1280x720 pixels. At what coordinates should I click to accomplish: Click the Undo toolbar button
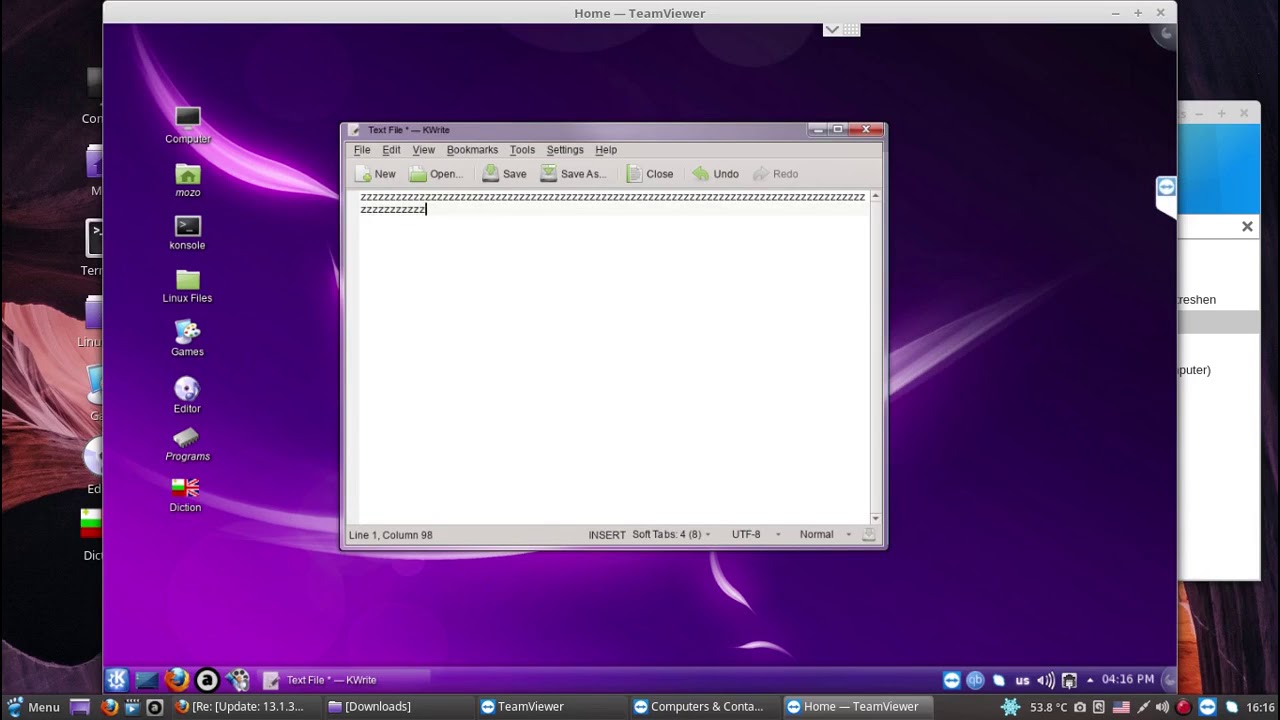point(715,174)
